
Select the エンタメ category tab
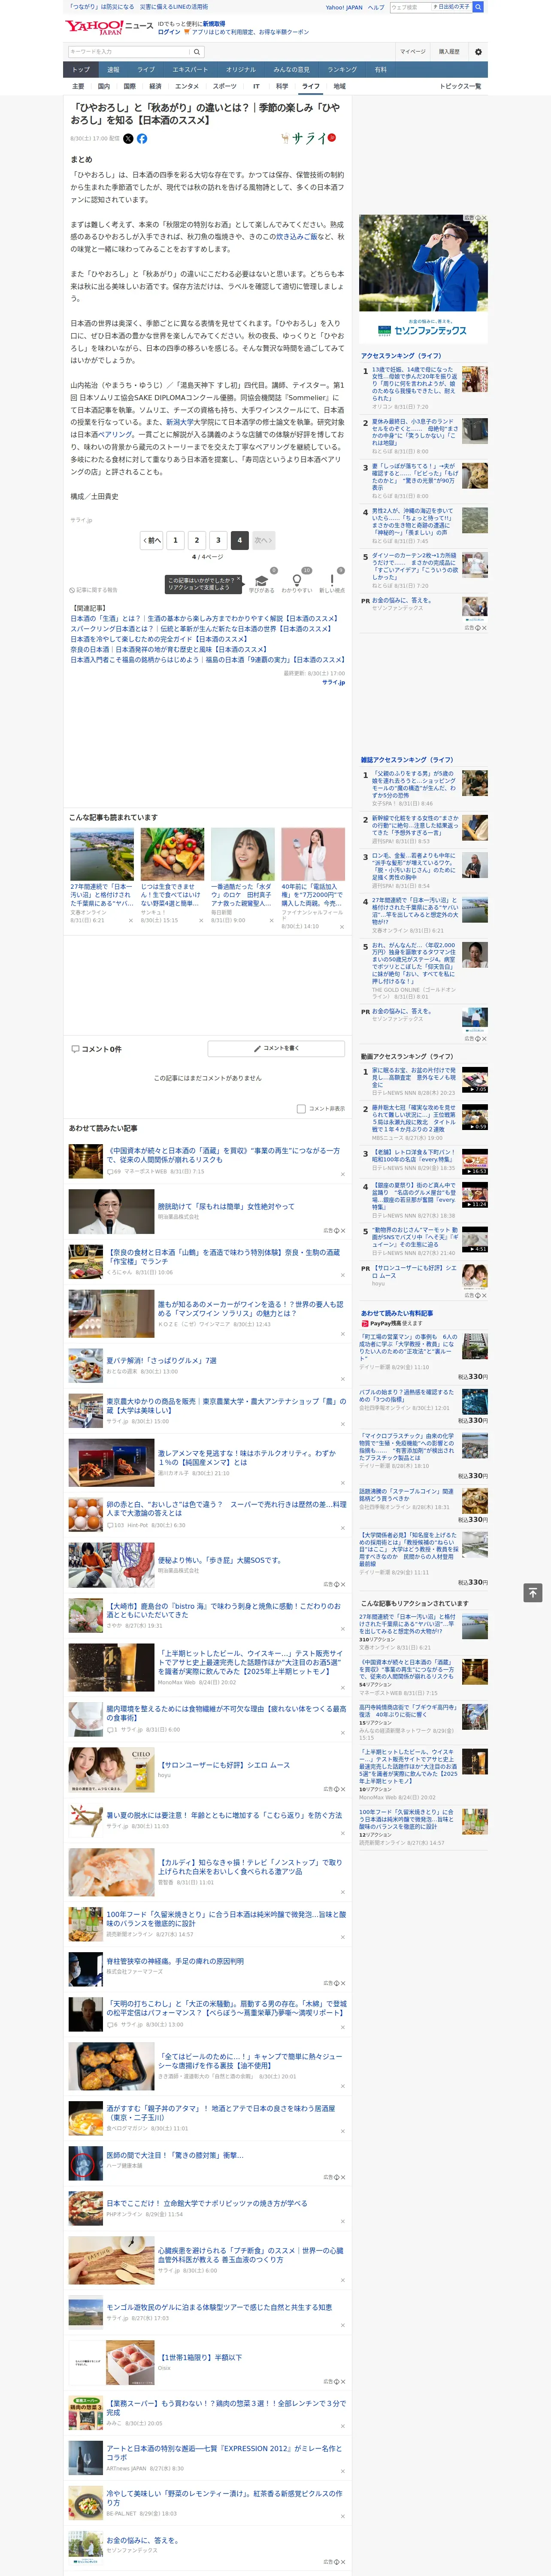pos(187,86)
